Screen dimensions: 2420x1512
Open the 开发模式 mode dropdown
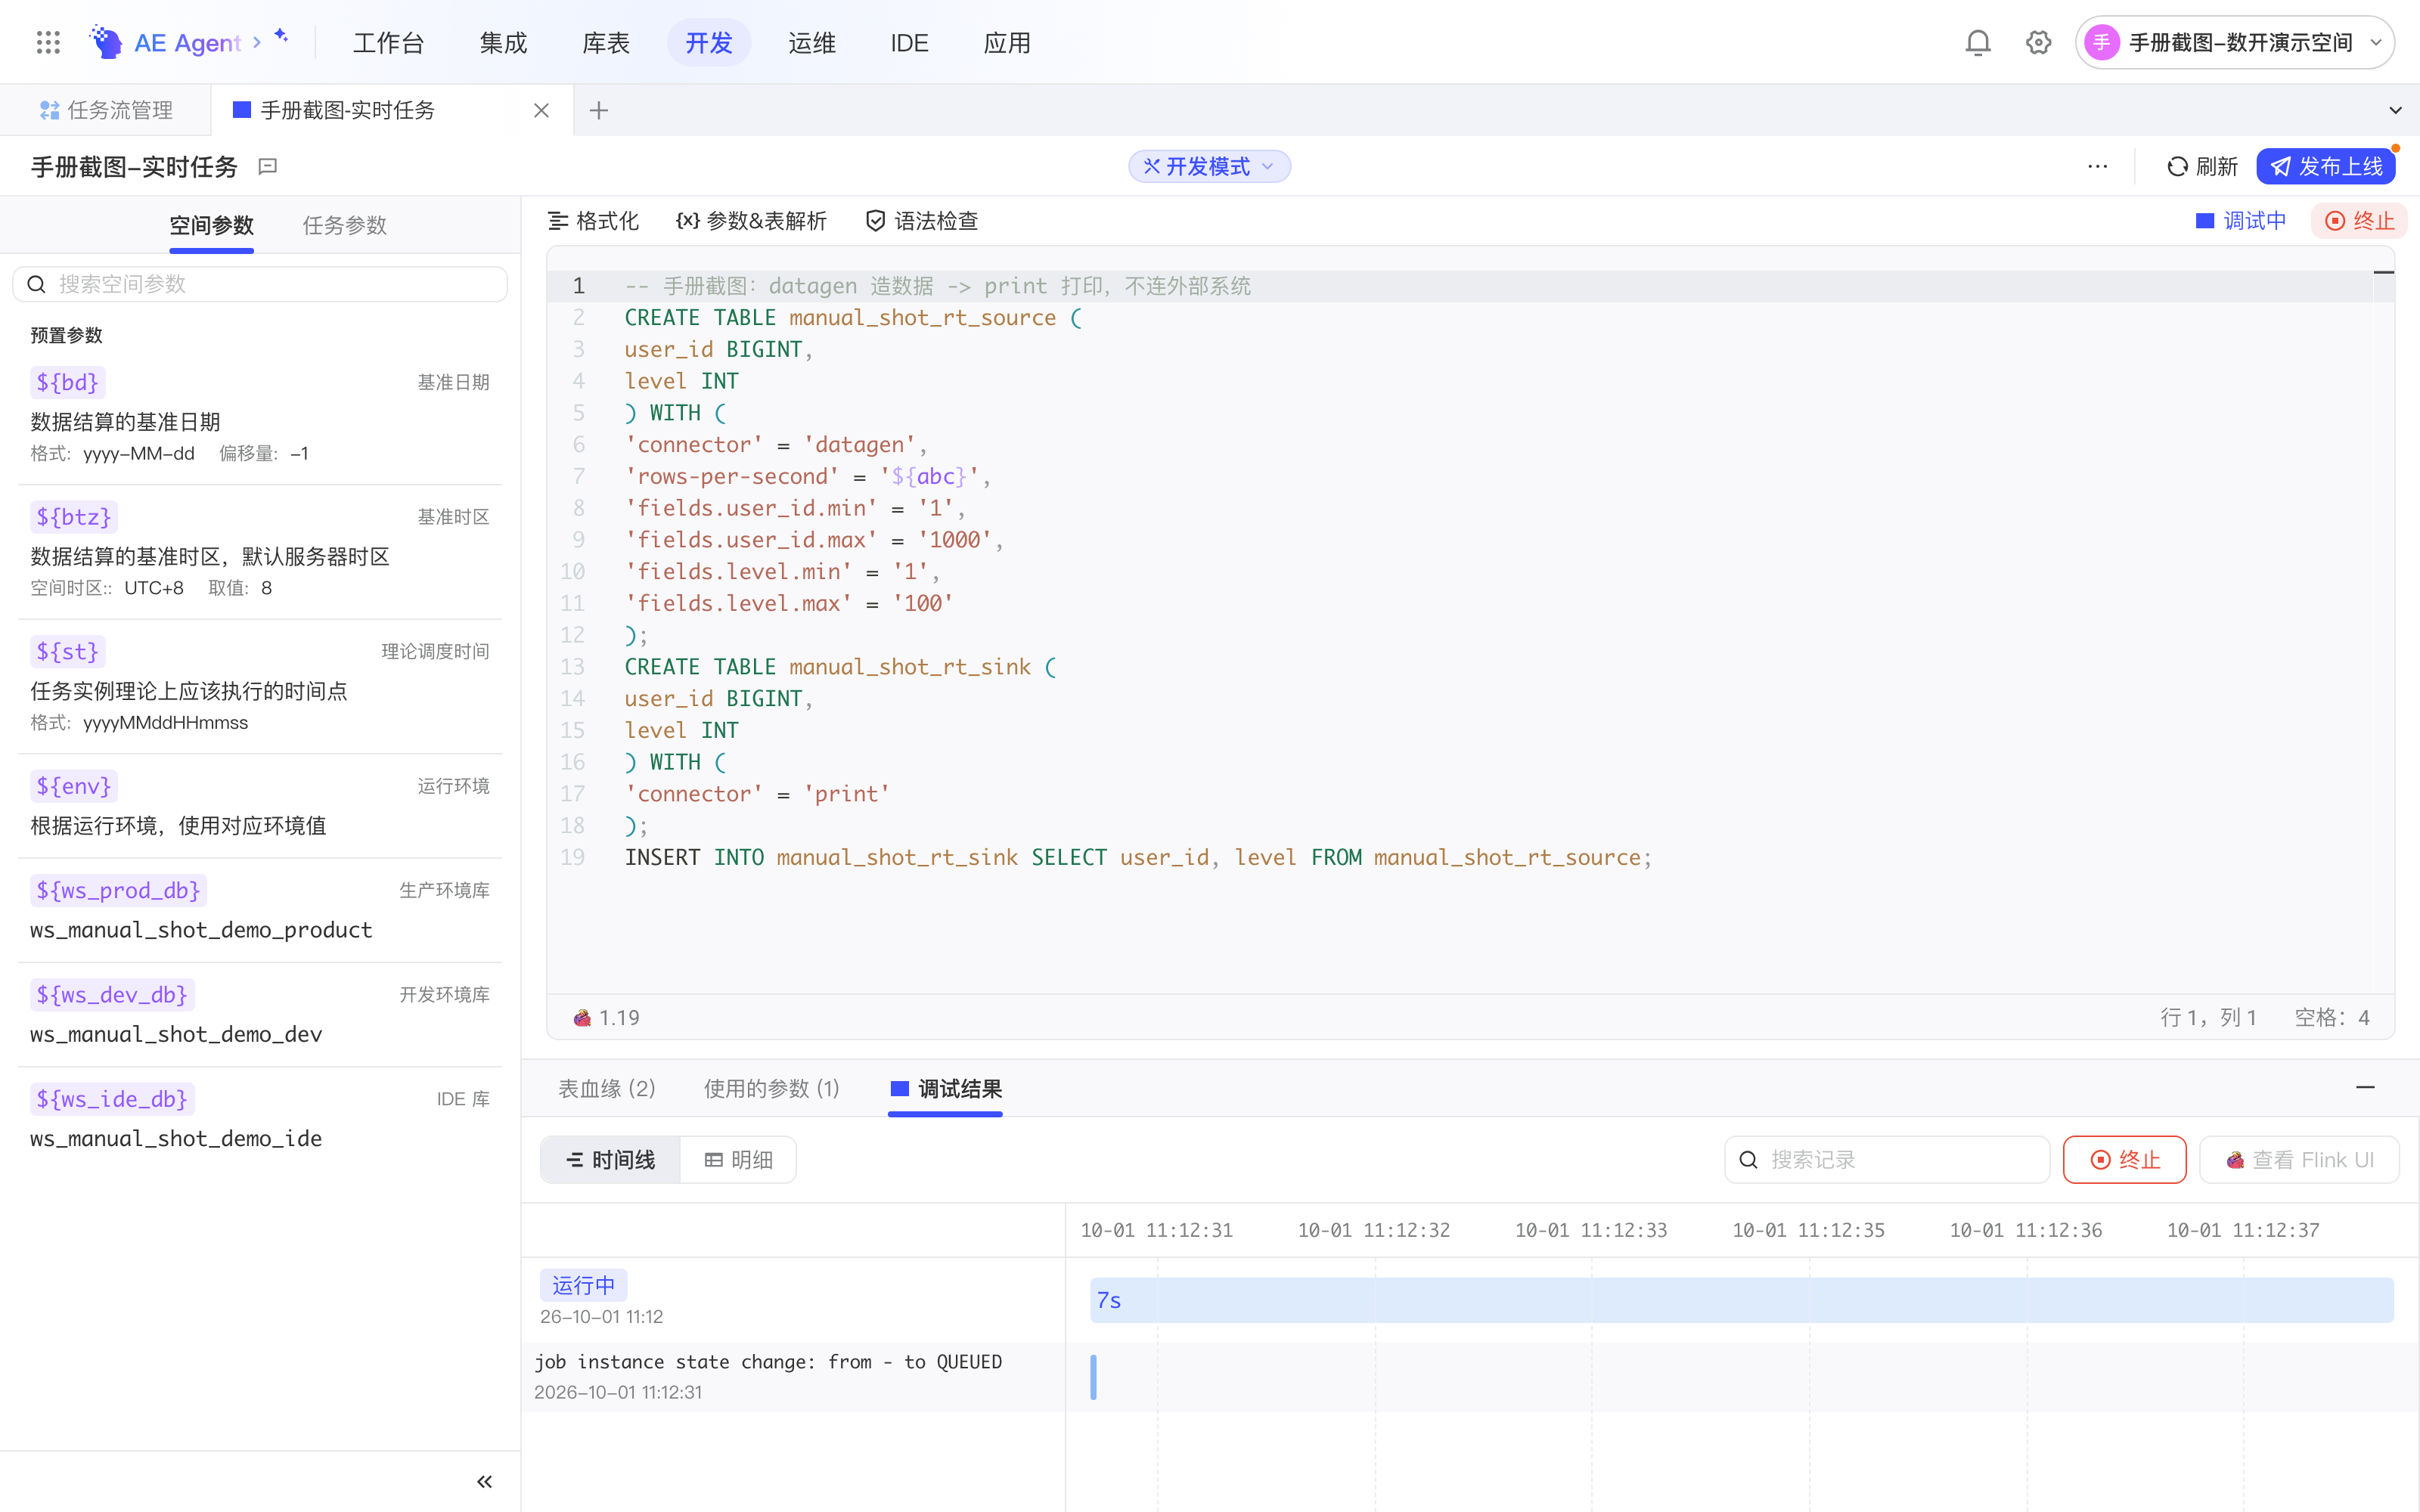[1209, 166]
